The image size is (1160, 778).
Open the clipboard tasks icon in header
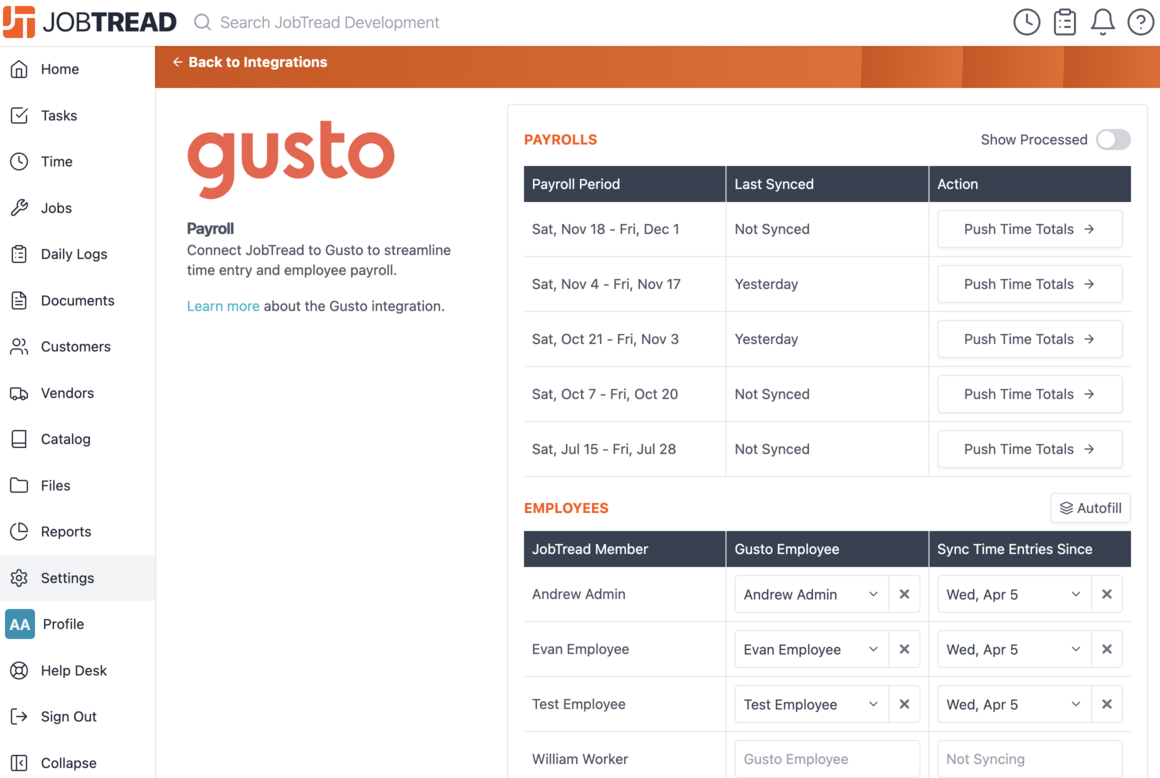(1065, 22)
